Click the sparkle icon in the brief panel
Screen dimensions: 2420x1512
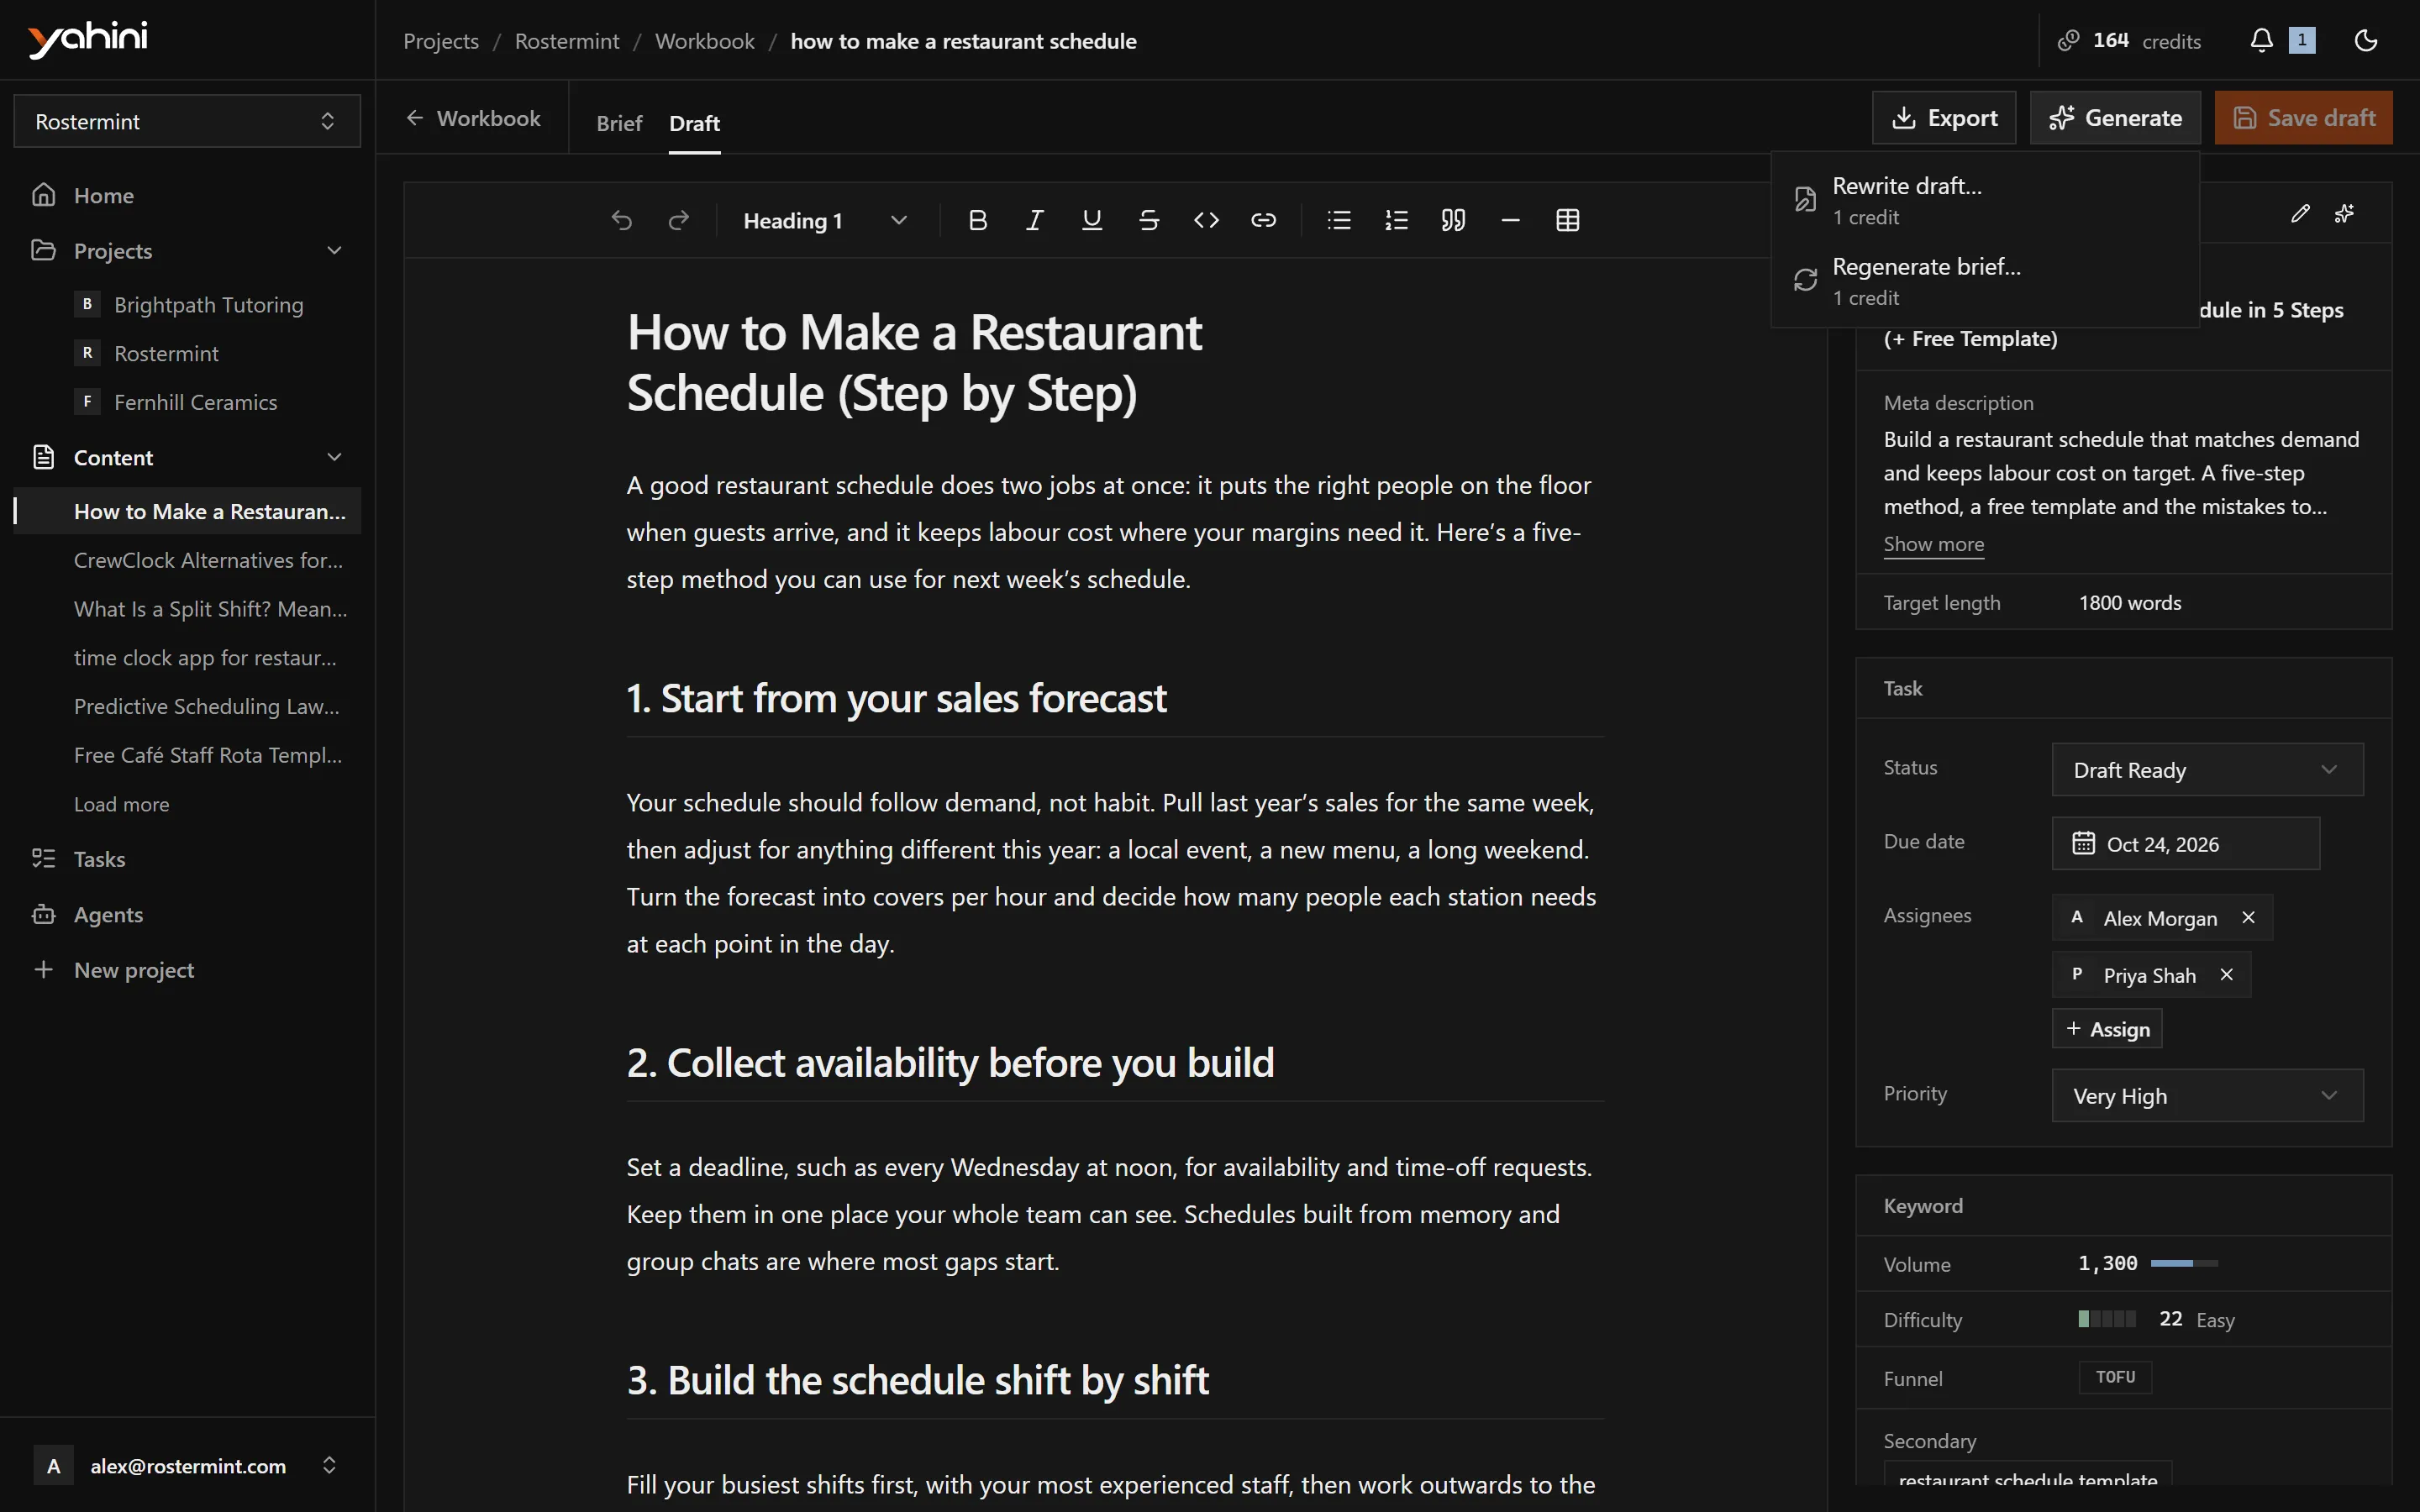click(2344, 213)
